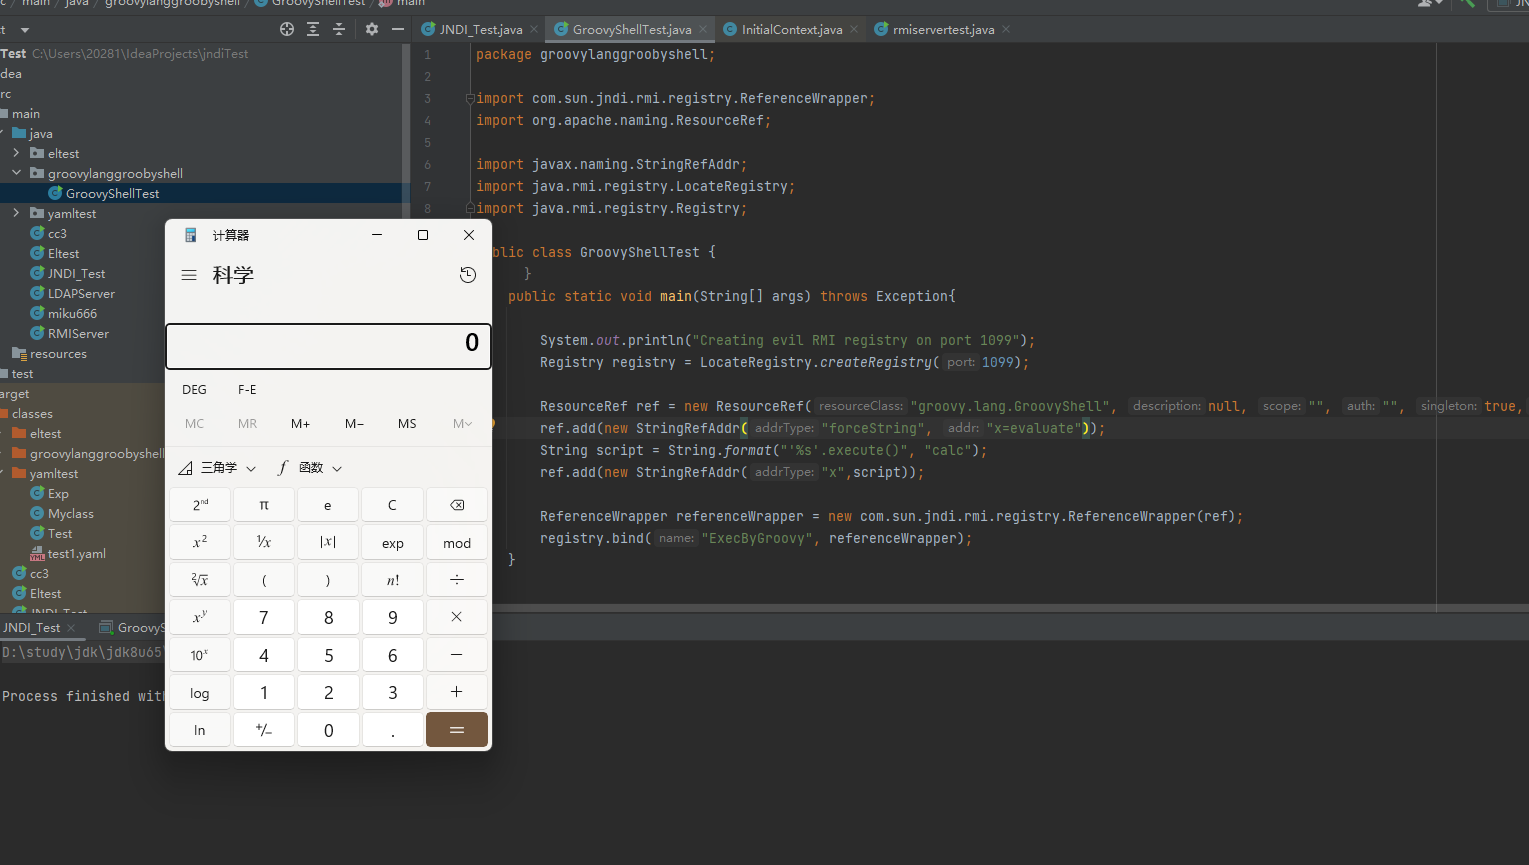Click the 10 to the x key
Image resolution: width=1529 pixels, height=865 pixels.
tap(200, 655)
